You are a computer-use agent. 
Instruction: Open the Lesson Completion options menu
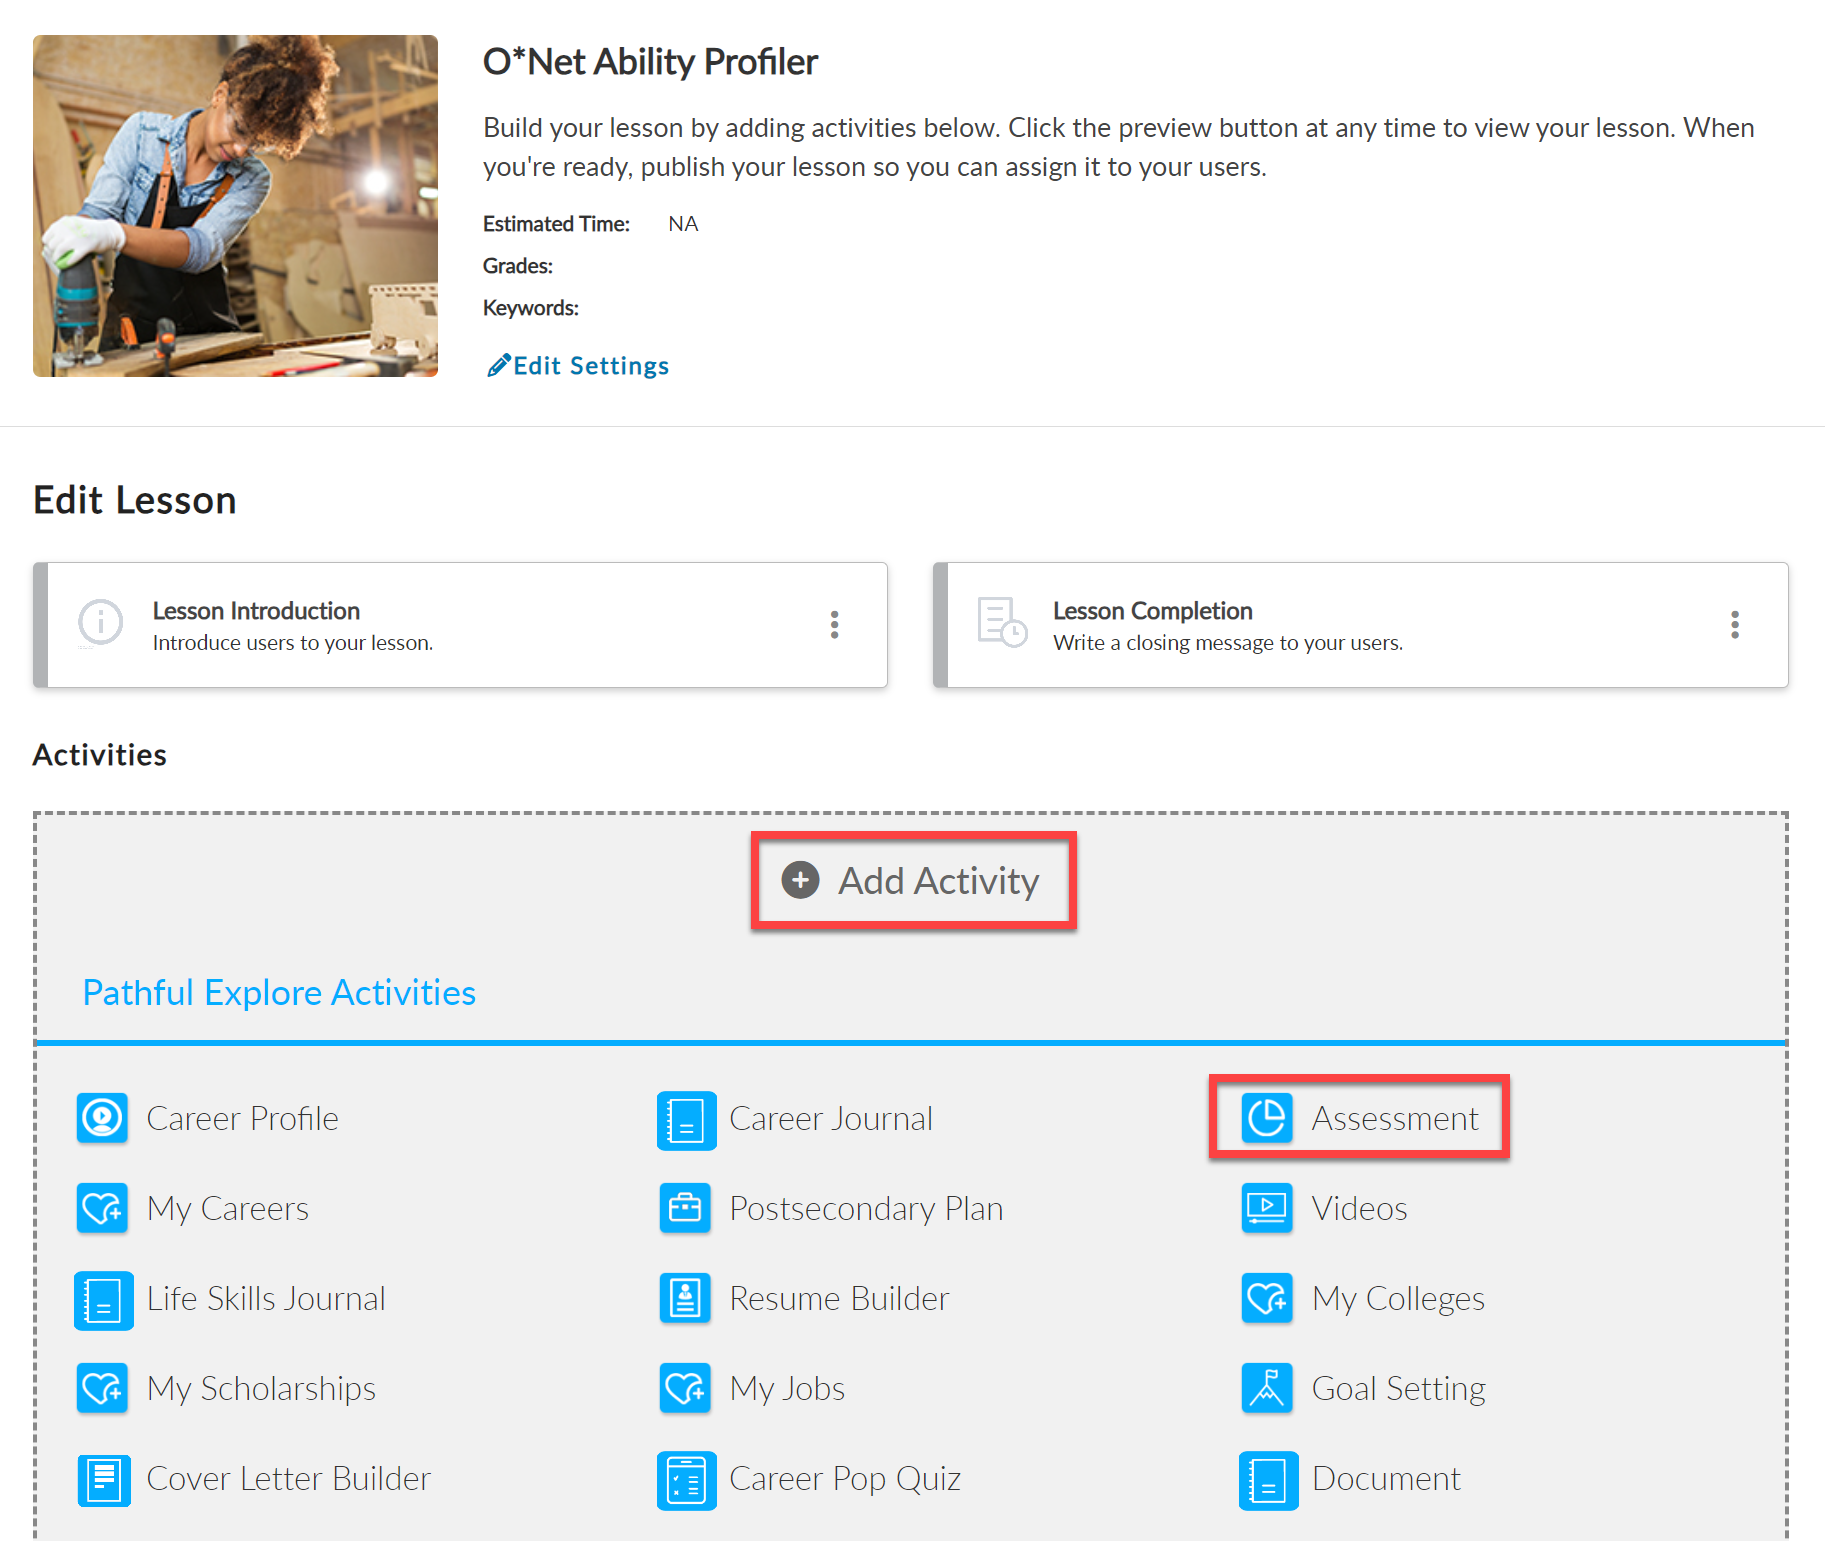coord(1735,624)
